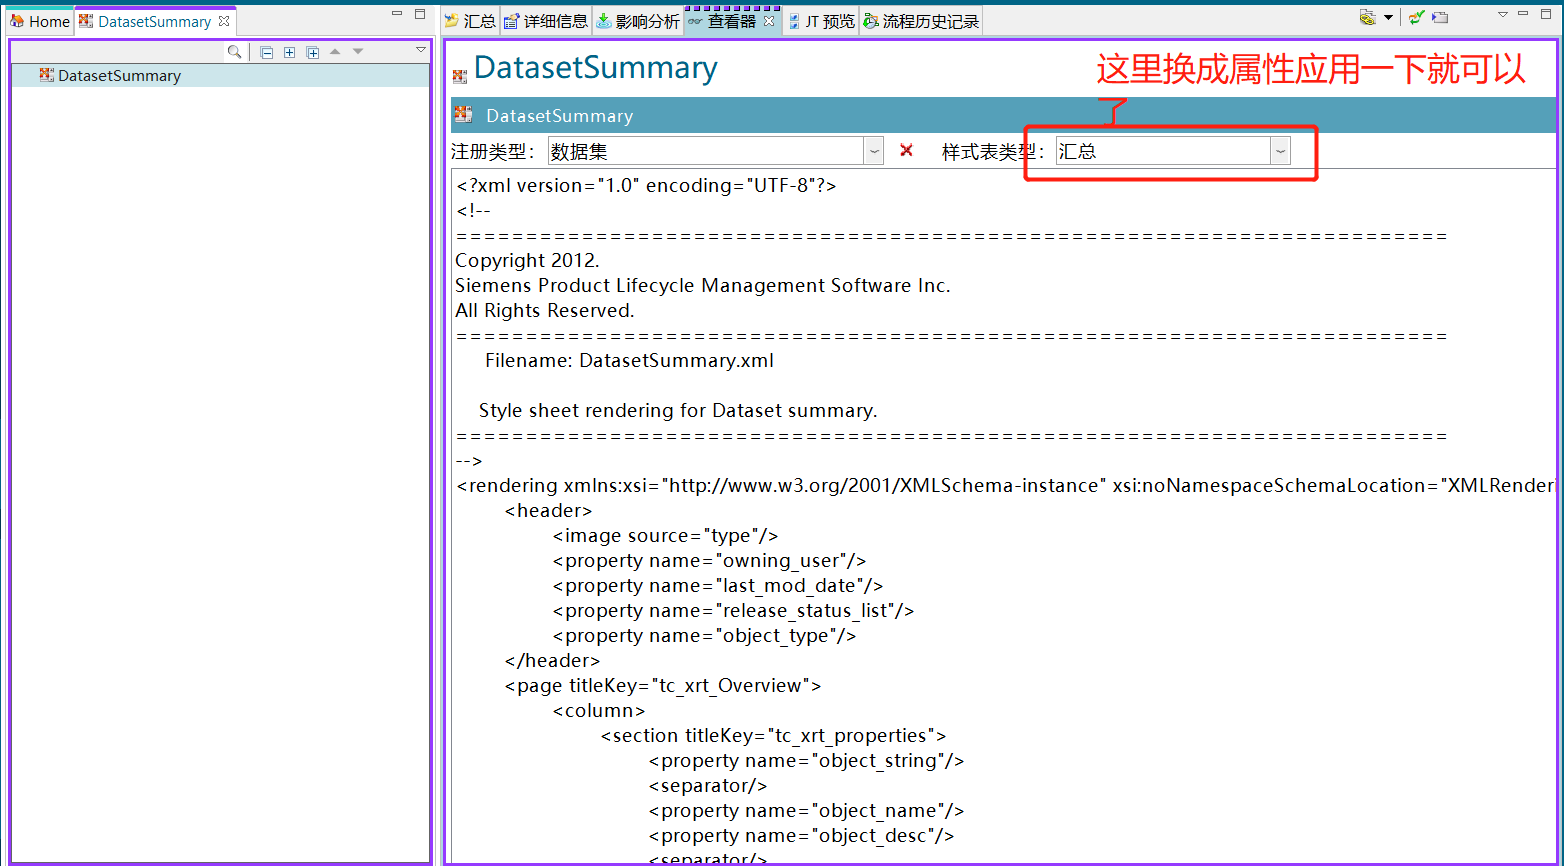Click the 'Filename: DatasetSummary.xml' line
1564x866 pixels.
629,361
